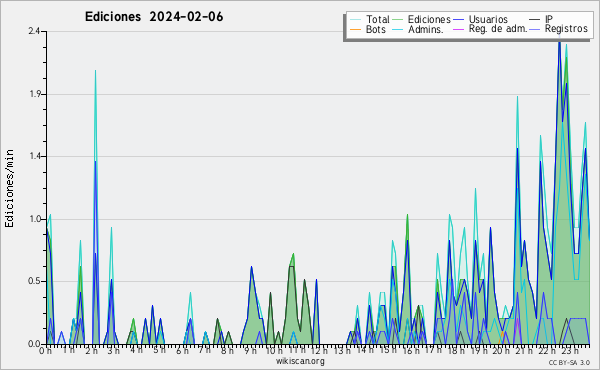The width and height of the screenshot is (600, 370).
Task: Select the 'Usuarios' legend entry
Action: pos(488,19)
